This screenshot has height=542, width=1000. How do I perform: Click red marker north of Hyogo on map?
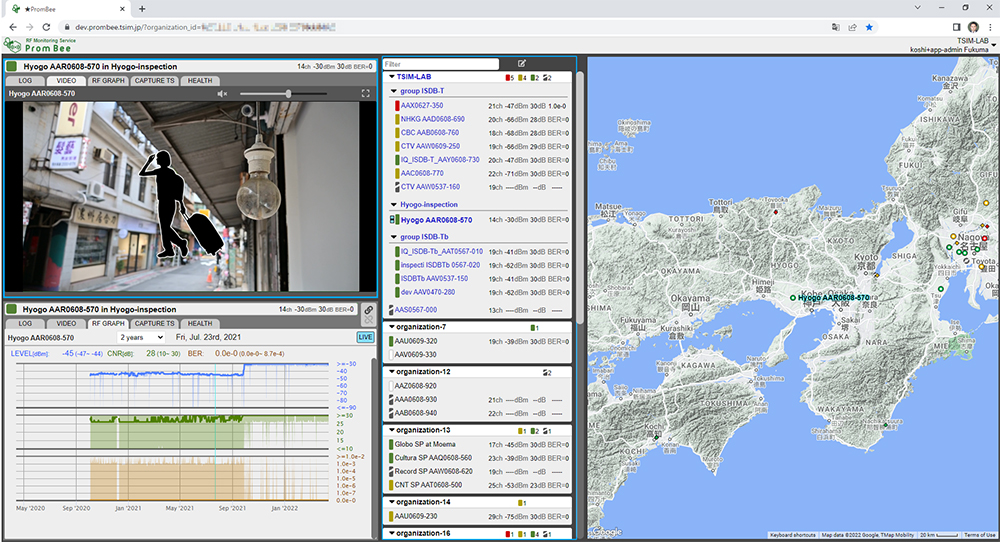tap(776, 212)
